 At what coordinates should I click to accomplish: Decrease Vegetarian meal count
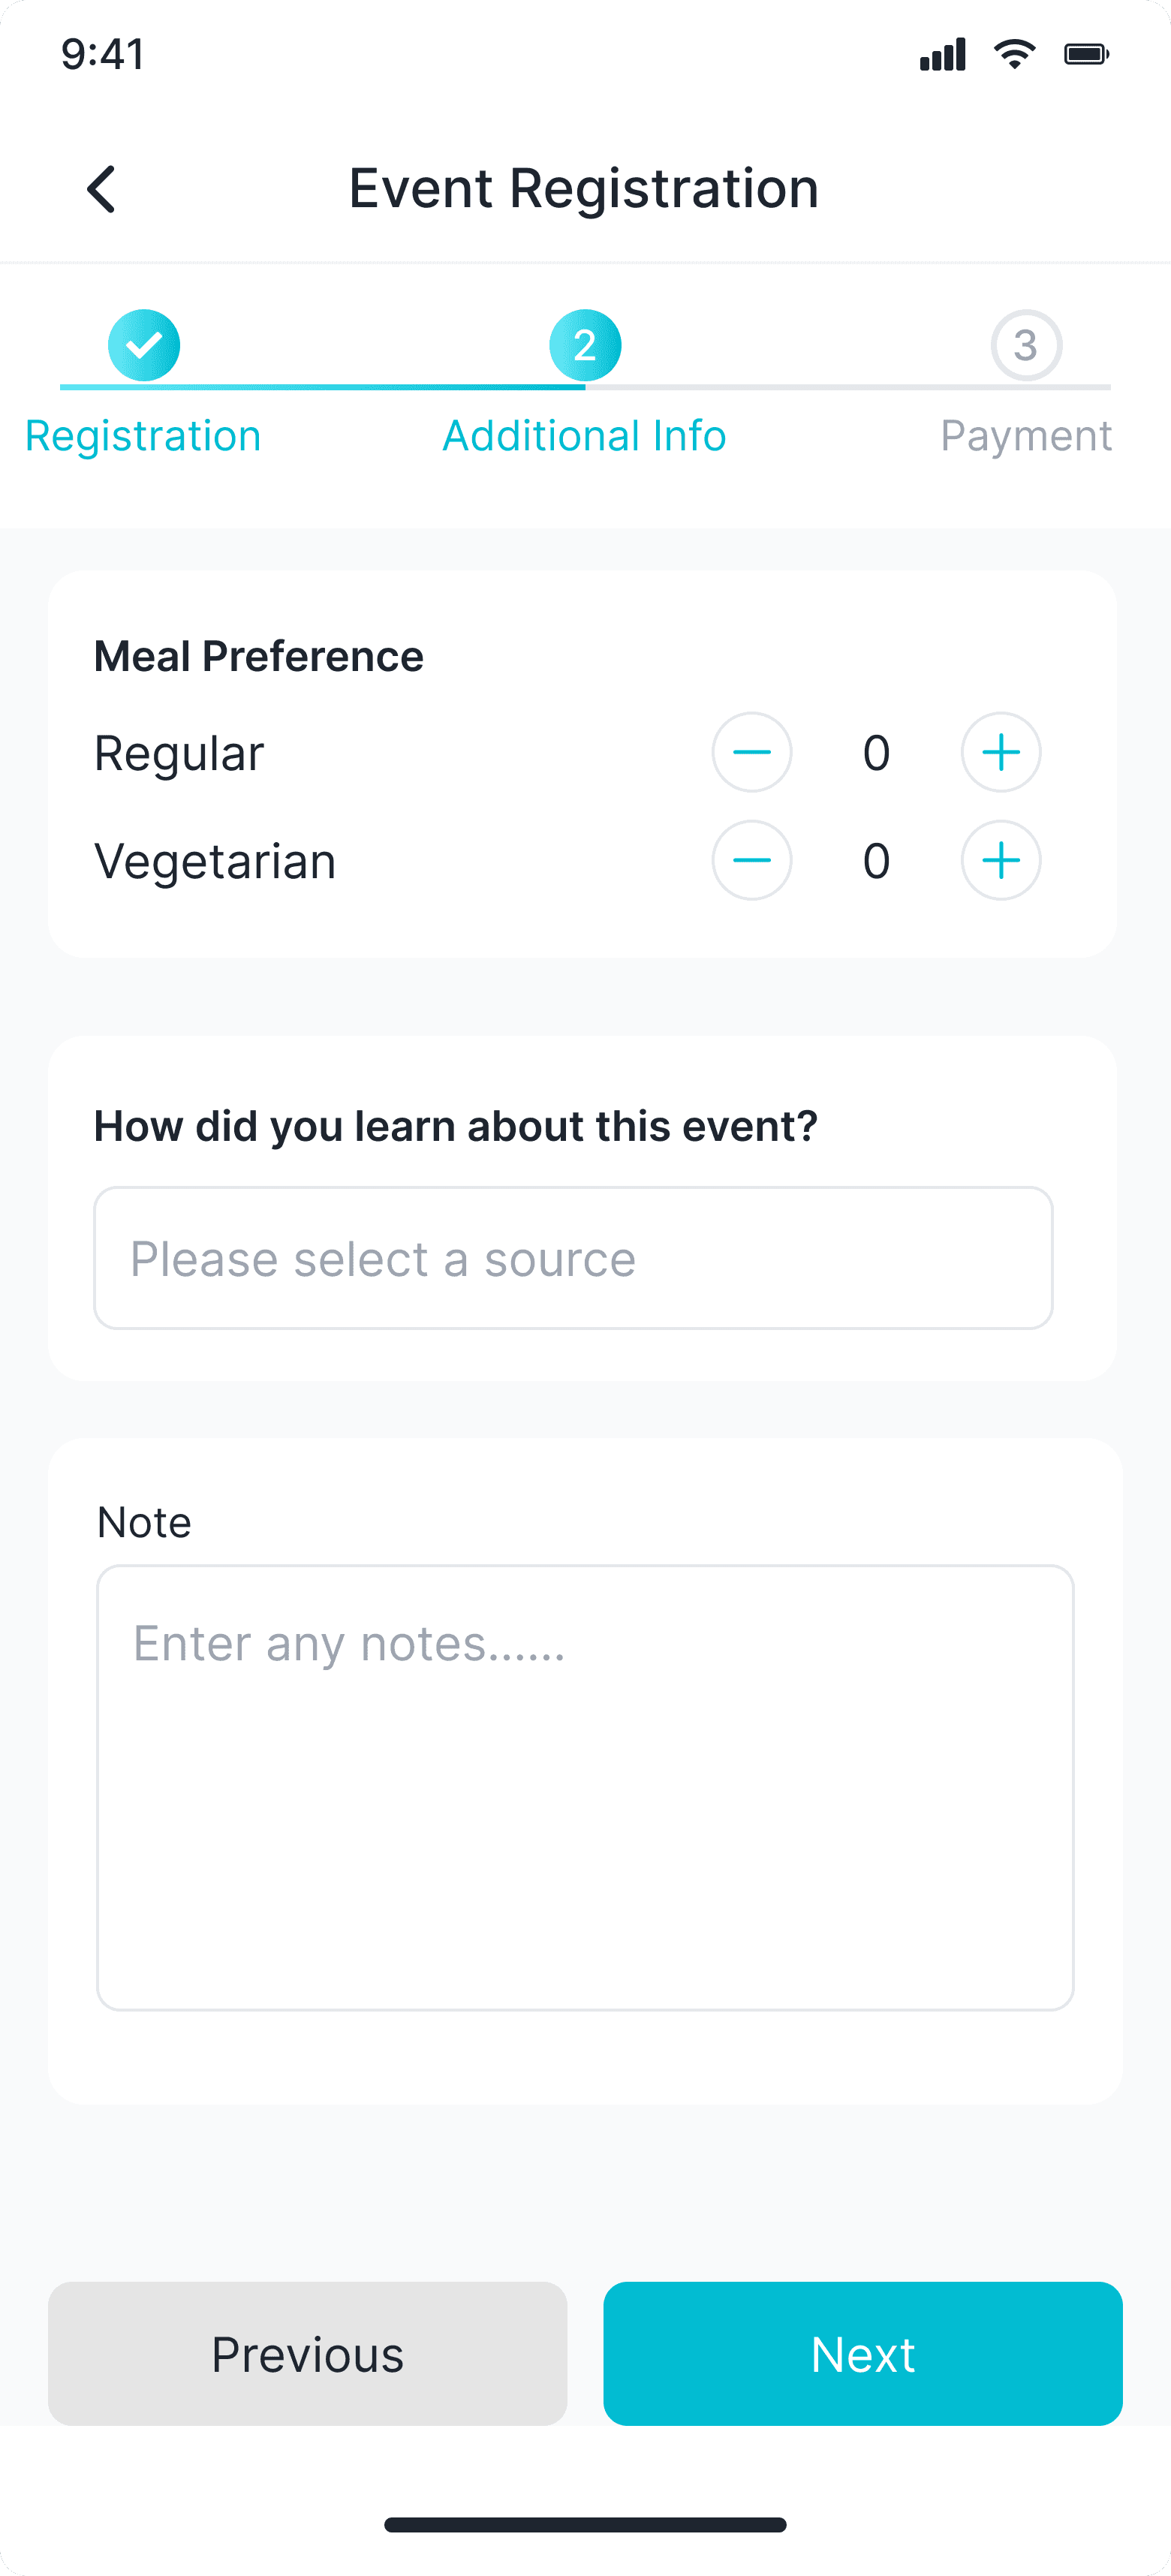pyautogui.click(x=751, y=860)
